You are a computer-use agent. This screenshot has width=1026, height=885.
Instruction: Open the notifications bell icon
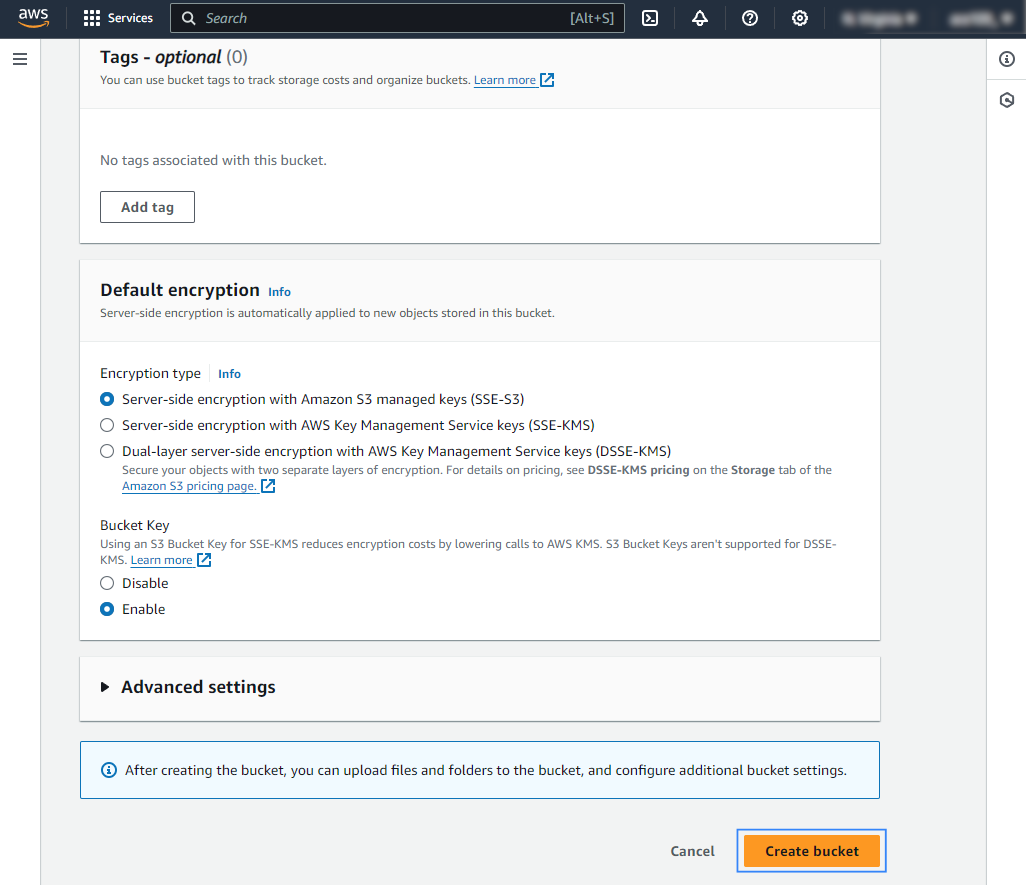[700, 18]
